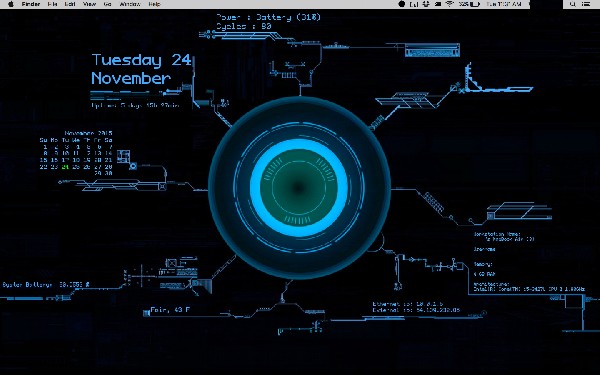Click the green highlighted 24 in calendar
The height and width of the screenshot is (375, 600).
pyautogui.click(x=66, y=167)
